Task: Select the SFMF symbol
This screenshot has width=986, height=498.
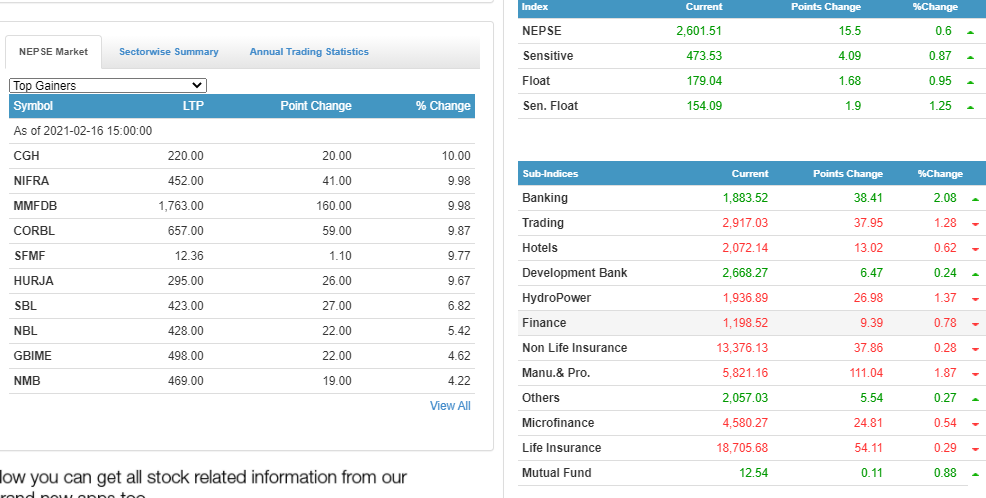Action: coord(30,256)
